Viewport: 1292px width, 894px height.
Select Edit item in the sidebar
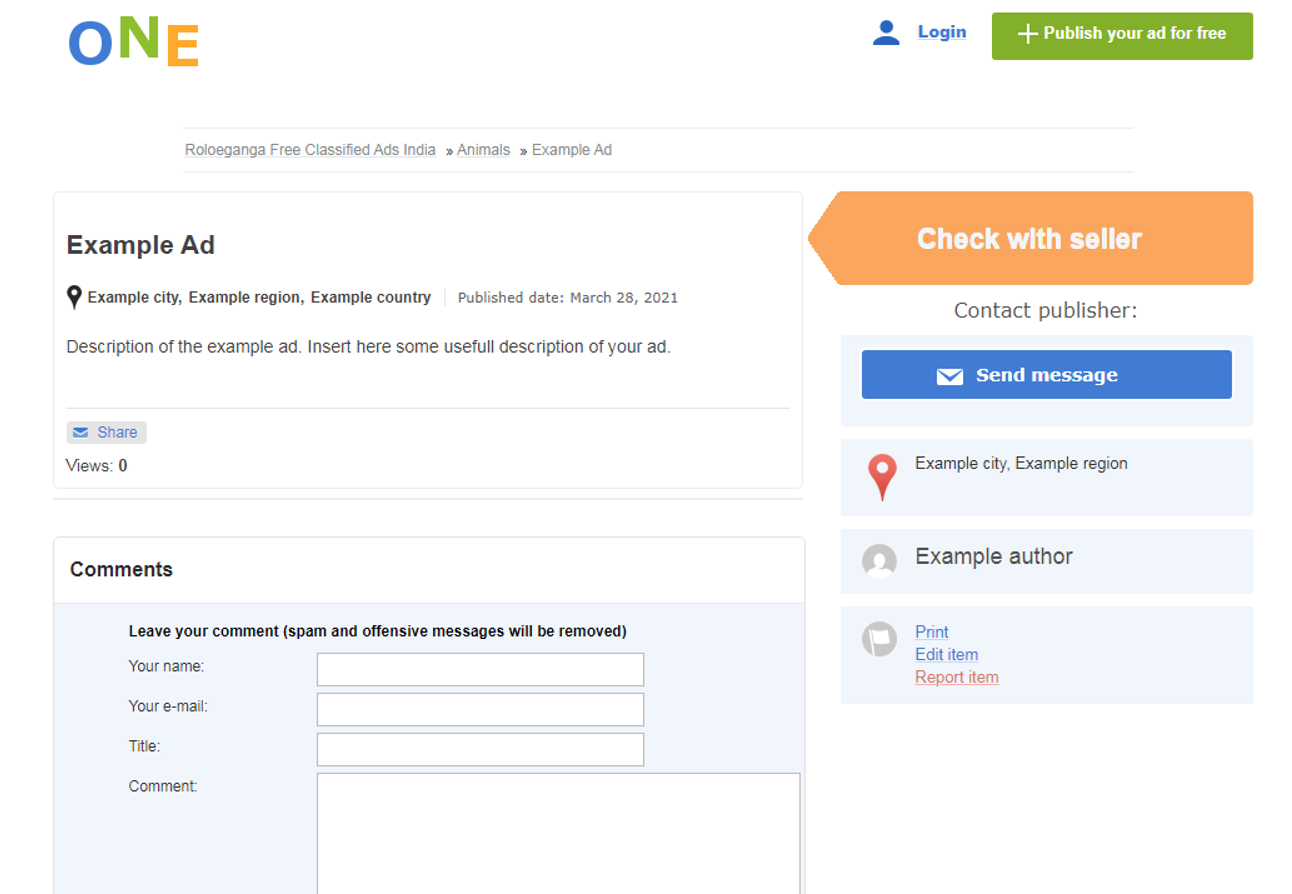point(946,654)
